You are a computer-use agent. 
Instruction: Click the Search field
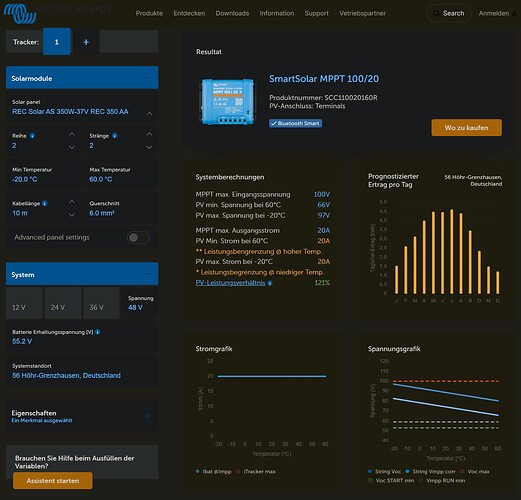click(x=449, y=13)
